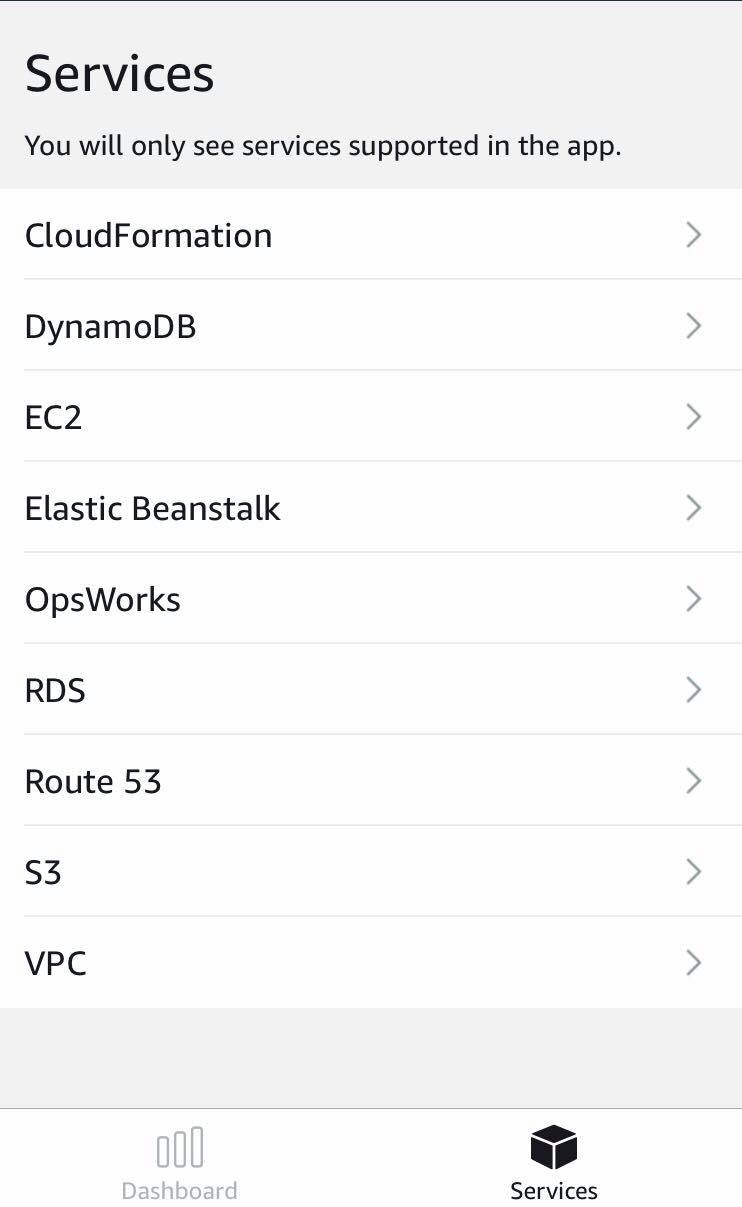Tap the arrow next to Elastic Beanstalk
742x1207 pixels.
693,508
